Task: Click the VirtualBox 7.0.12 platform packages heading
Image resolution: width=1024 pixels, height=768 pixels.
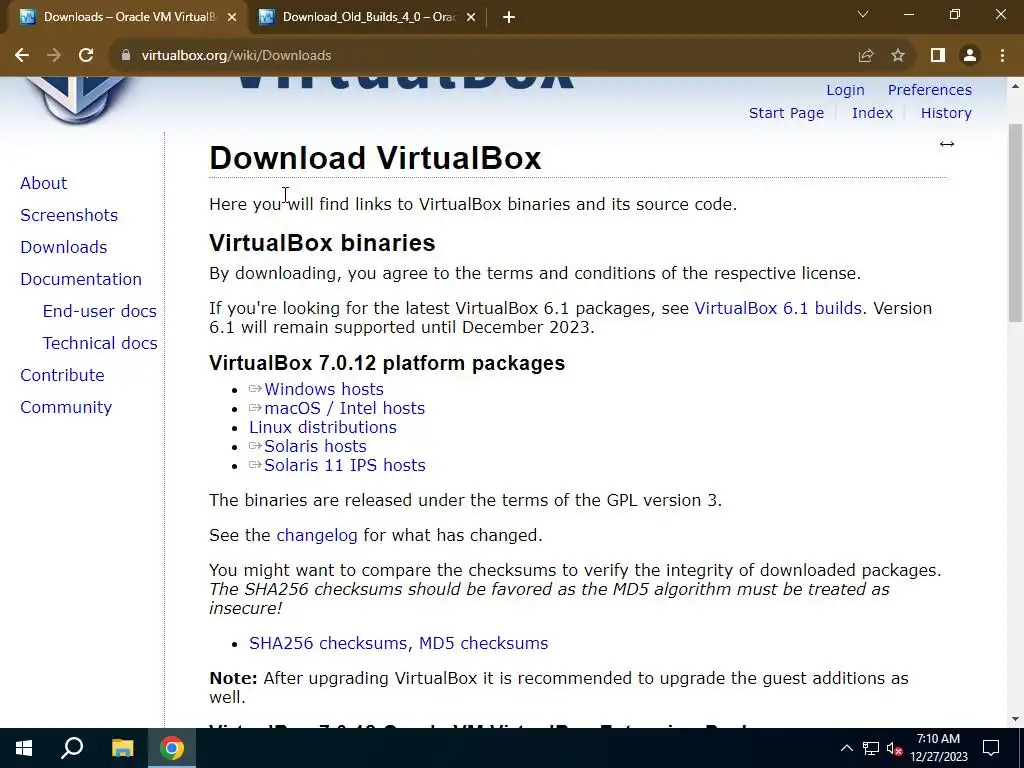Action: 387,363
